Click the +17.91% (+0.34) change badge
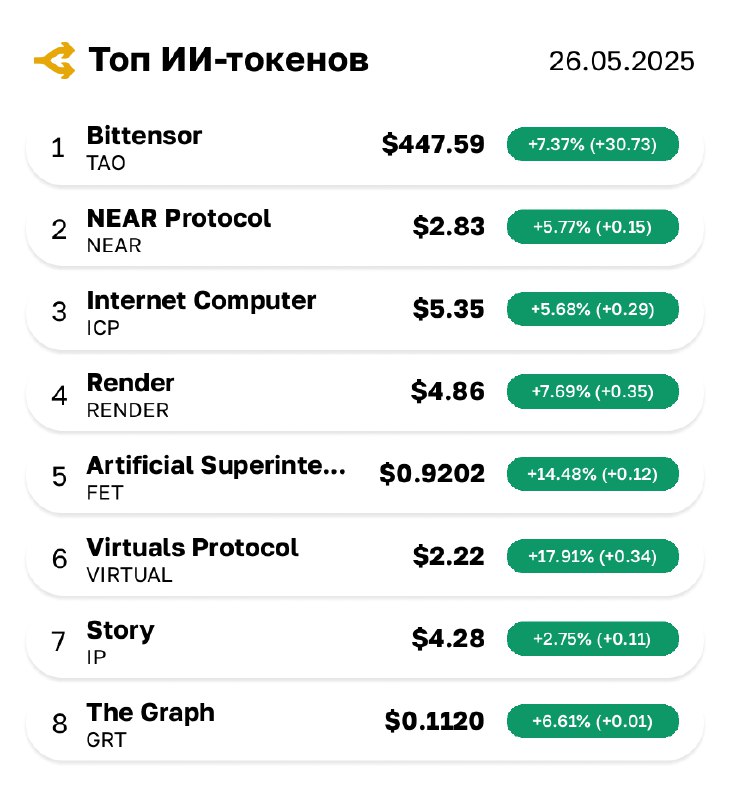 [592, 556]
